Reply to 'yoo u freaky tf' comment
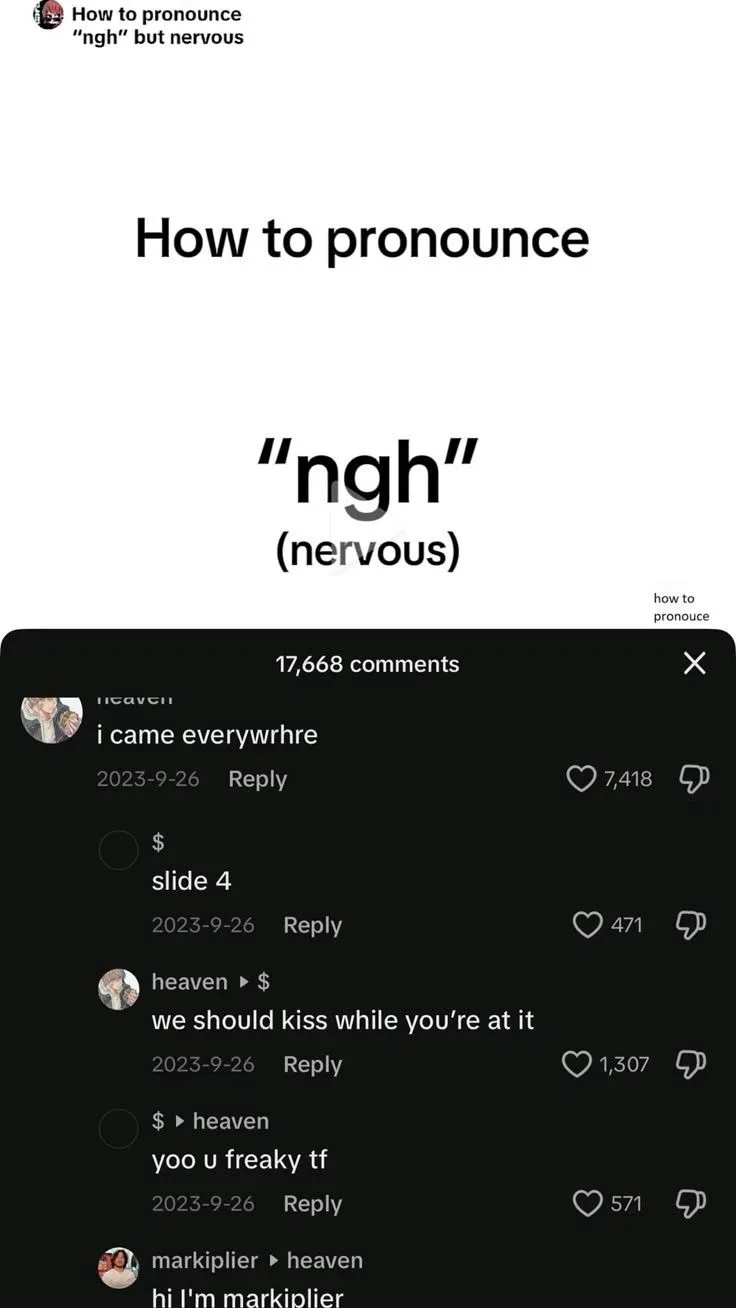Screen dimensions: 736x1308 [312, 1203]
